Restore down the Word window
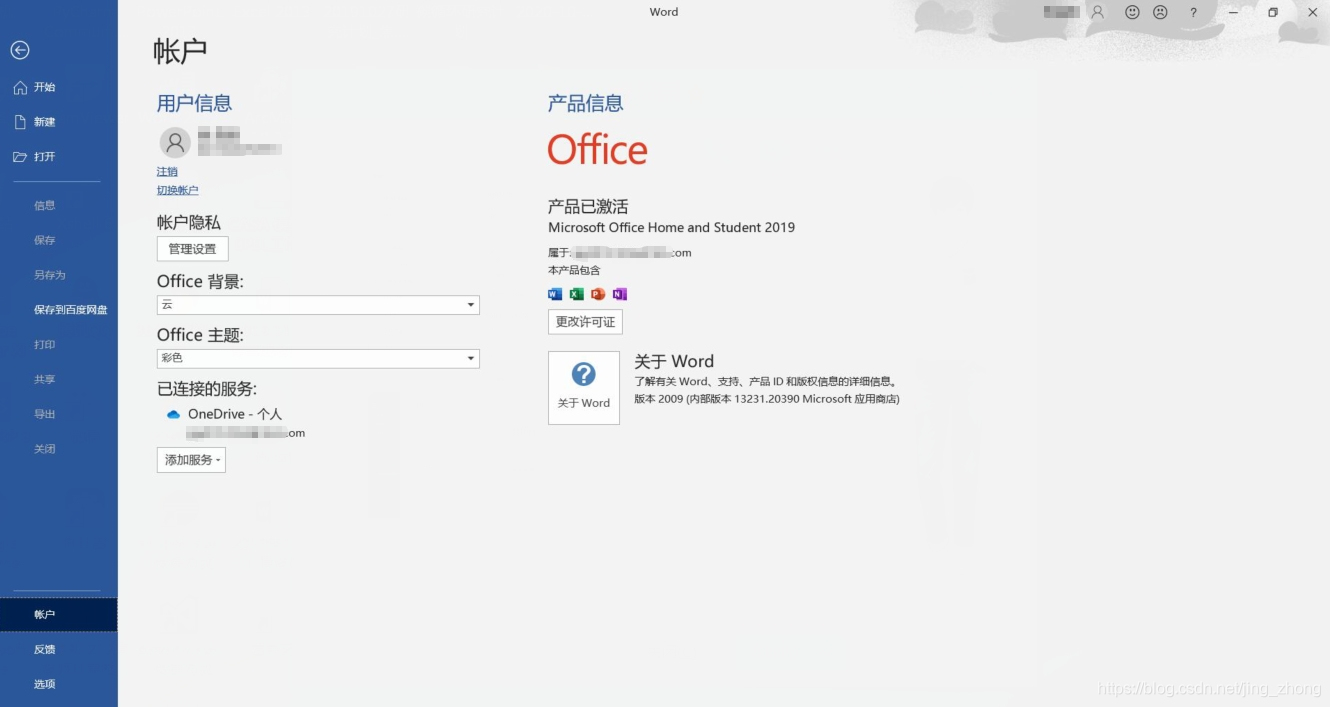Viewport: 1330px width, 707px height. click(x=1273, y=12)
